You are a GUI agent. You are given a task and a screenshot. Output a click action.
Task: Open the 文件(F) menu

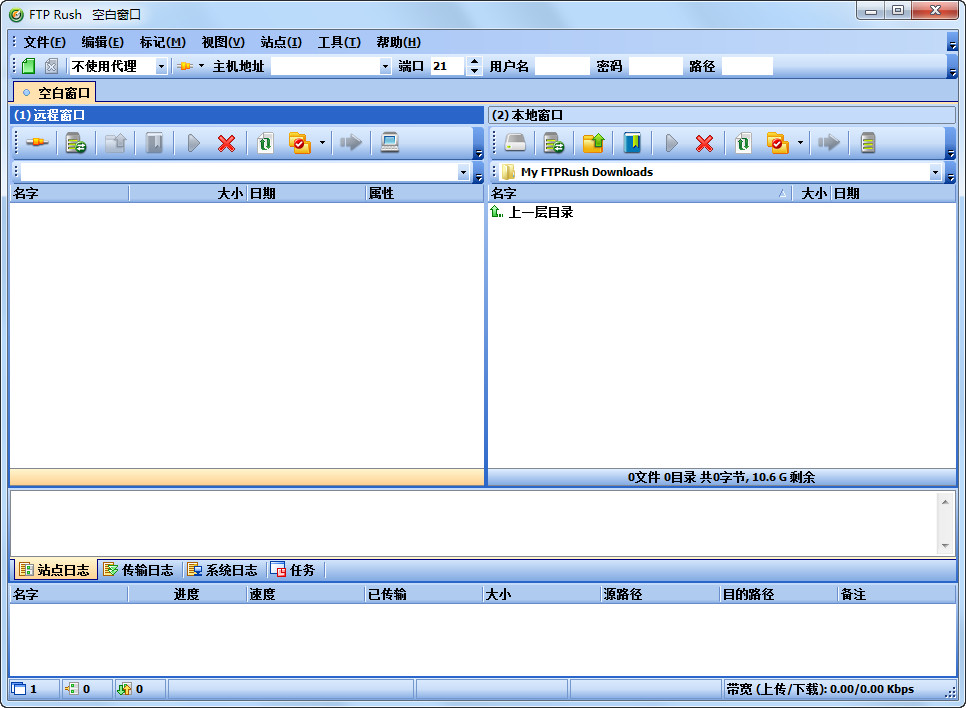[x=44, y=43]
